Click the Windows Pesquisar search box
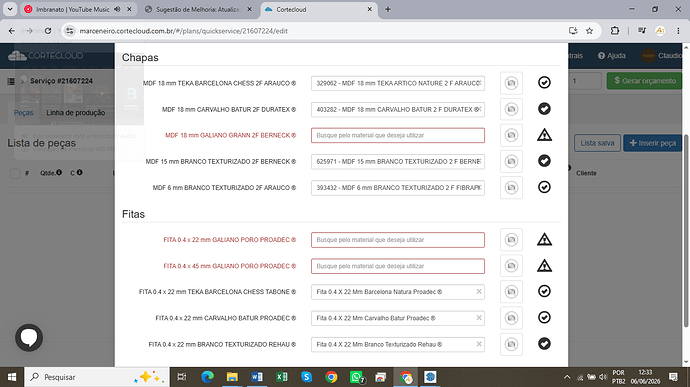 click(97, 377)
